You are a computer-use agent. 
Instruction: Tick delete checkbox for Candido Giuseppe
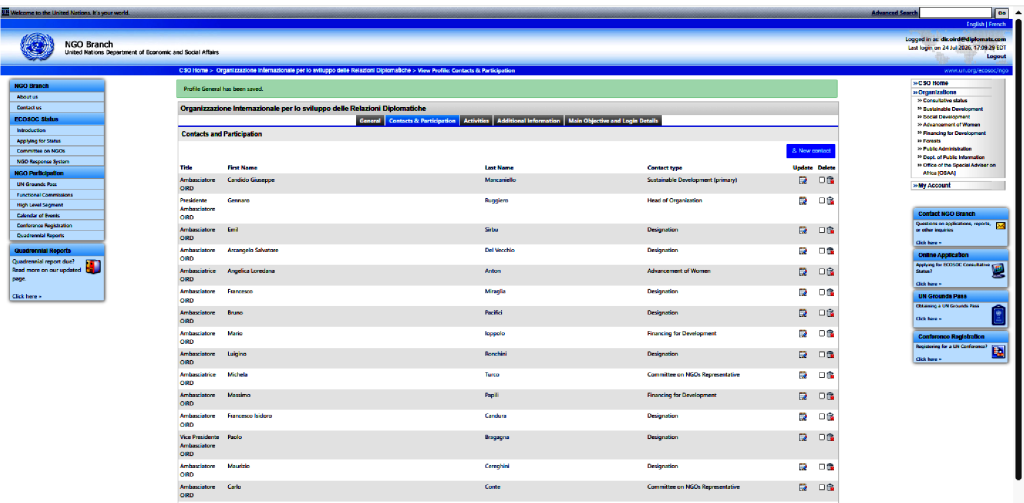(x=822, y=180)
